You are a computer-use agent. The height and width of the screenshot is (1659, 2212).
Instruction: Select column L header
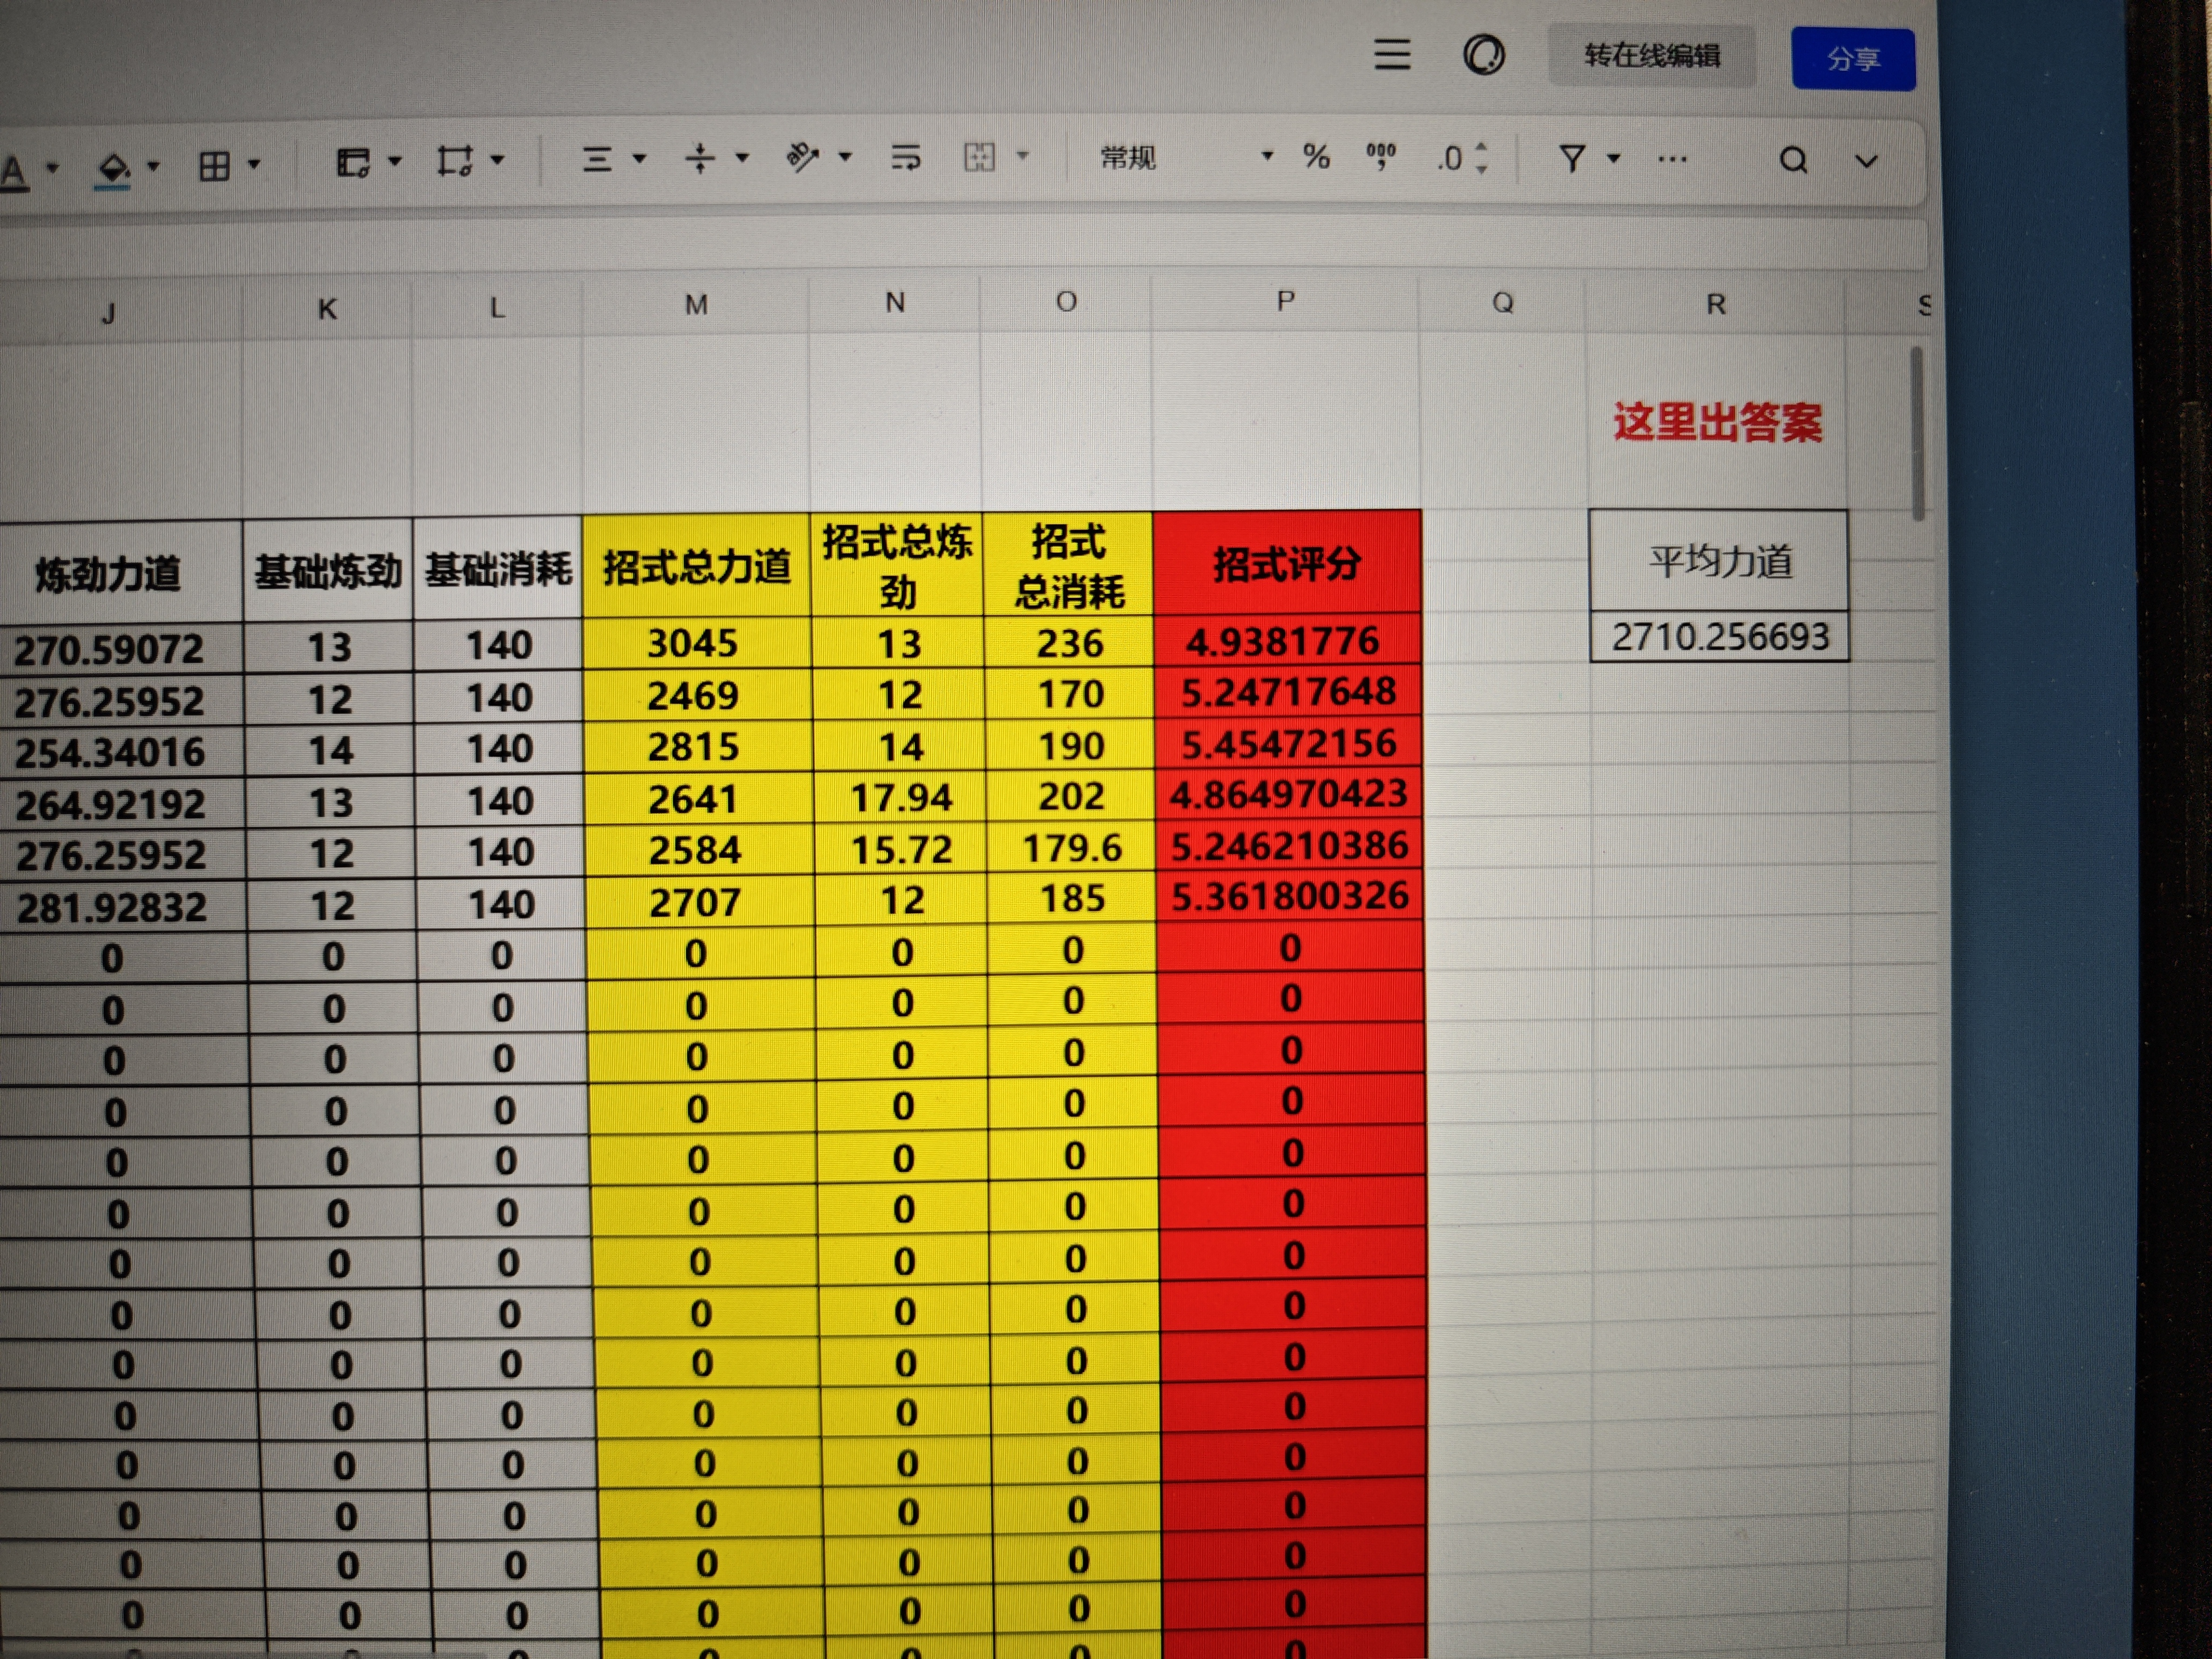[x=497, y=307]
